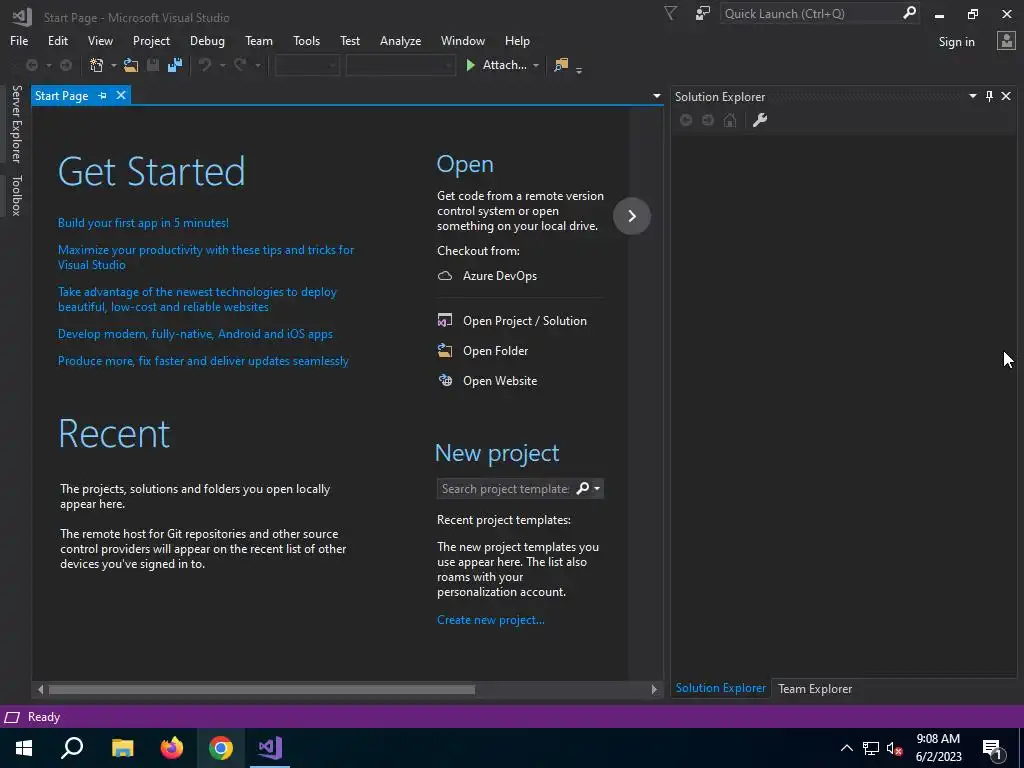The height and width of the screenshot is (768, 1024).
Task: Click the Search project templates field
Action: 505,488
